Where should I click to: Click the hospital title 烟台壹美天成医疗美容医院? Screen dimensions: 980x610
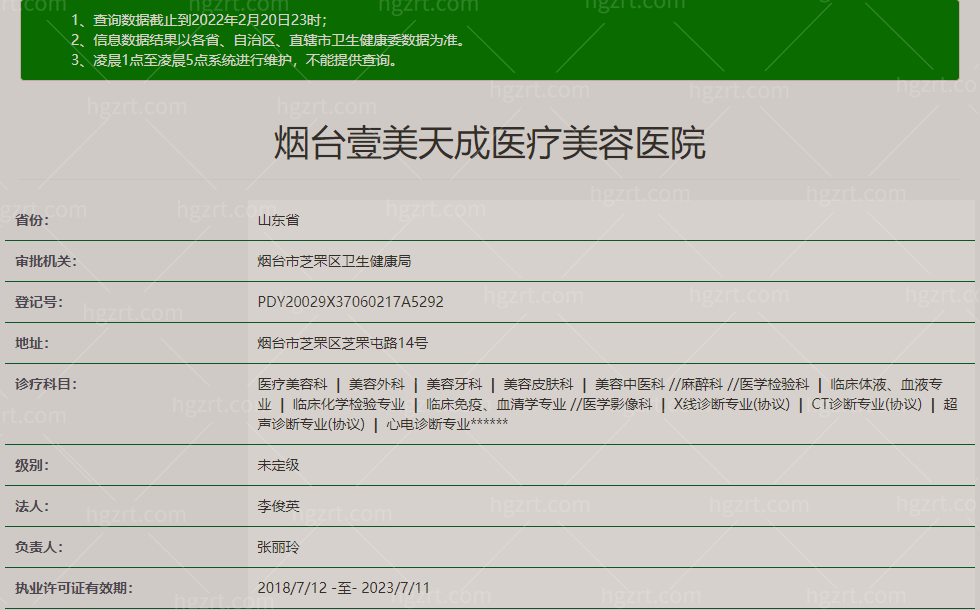click(x=490, y=143)
